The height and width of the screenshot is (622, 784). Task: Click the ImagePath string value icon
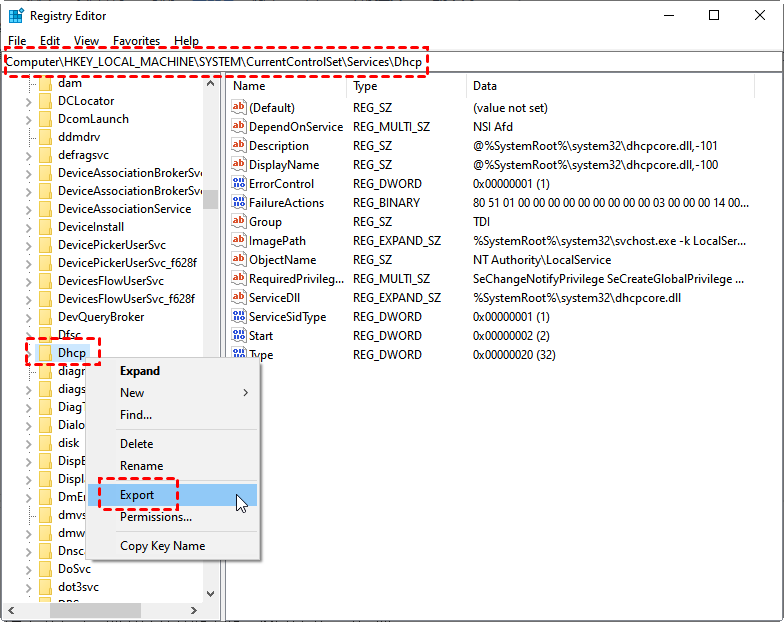(238, 241)
